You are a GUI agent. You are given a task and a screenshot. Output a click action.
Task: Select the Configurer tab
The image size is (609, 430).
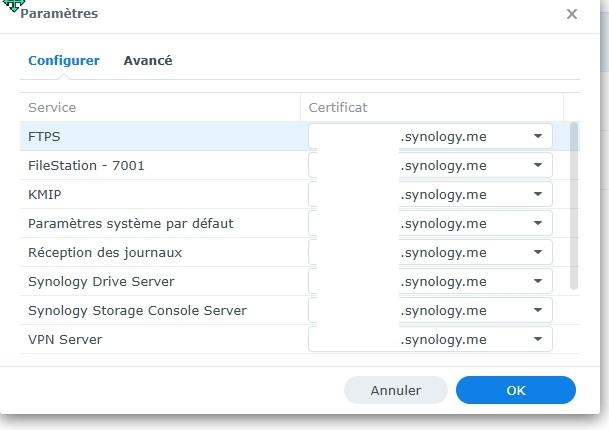(x=64, y=61)
